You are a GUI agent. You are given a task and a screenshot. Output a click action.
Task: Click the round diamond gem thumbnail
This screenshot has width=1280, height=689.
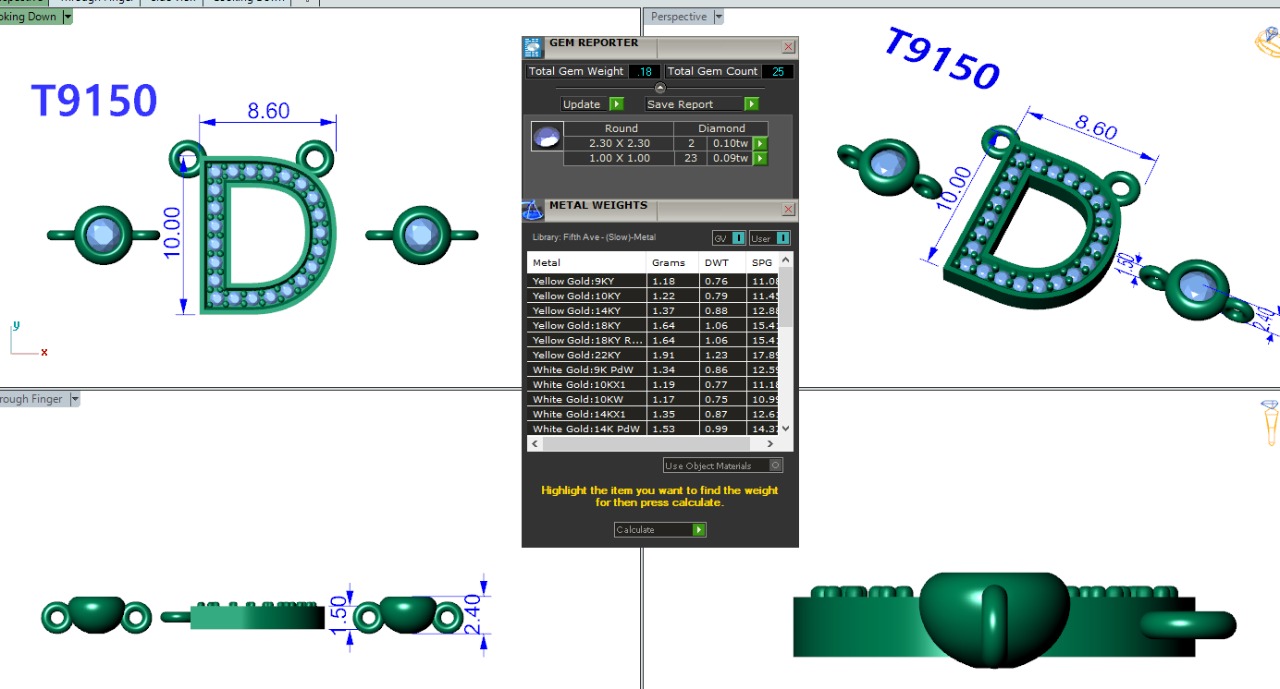[547, 137]
